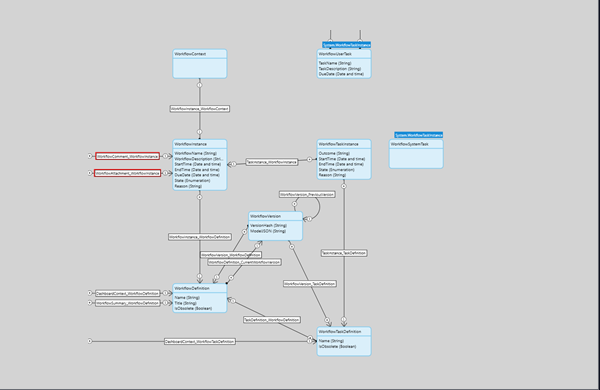Image resolution: width=600 pixels, height=390 pixels.
Task: Select the TaskDefinition_WorkflowDefinition association label
Action: pyautogui.click(x=272, y=320)
